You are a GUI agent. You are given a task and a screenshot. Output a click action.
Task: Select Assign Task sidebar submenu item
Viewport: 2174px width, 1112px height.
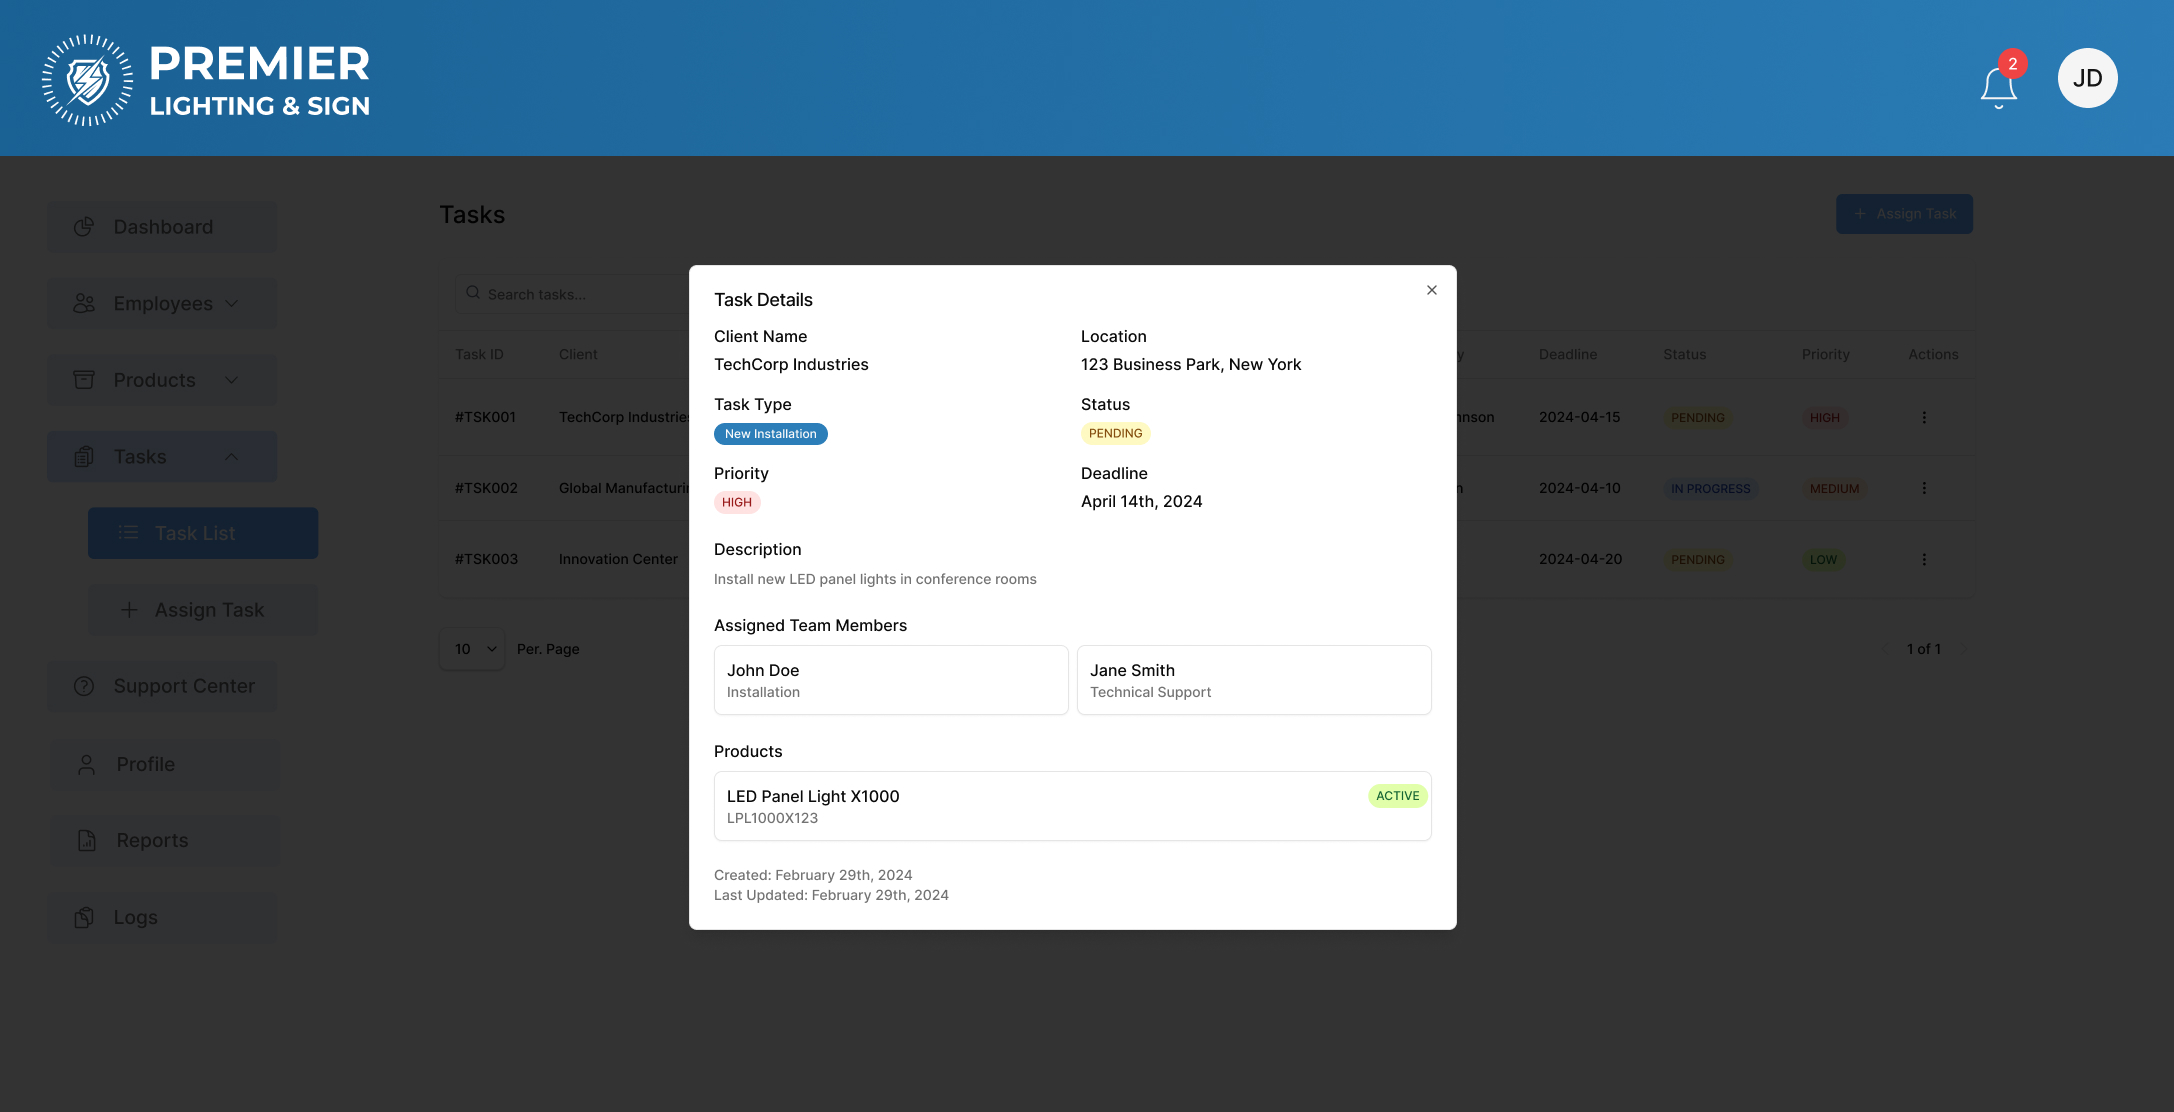tap(203, 610)
